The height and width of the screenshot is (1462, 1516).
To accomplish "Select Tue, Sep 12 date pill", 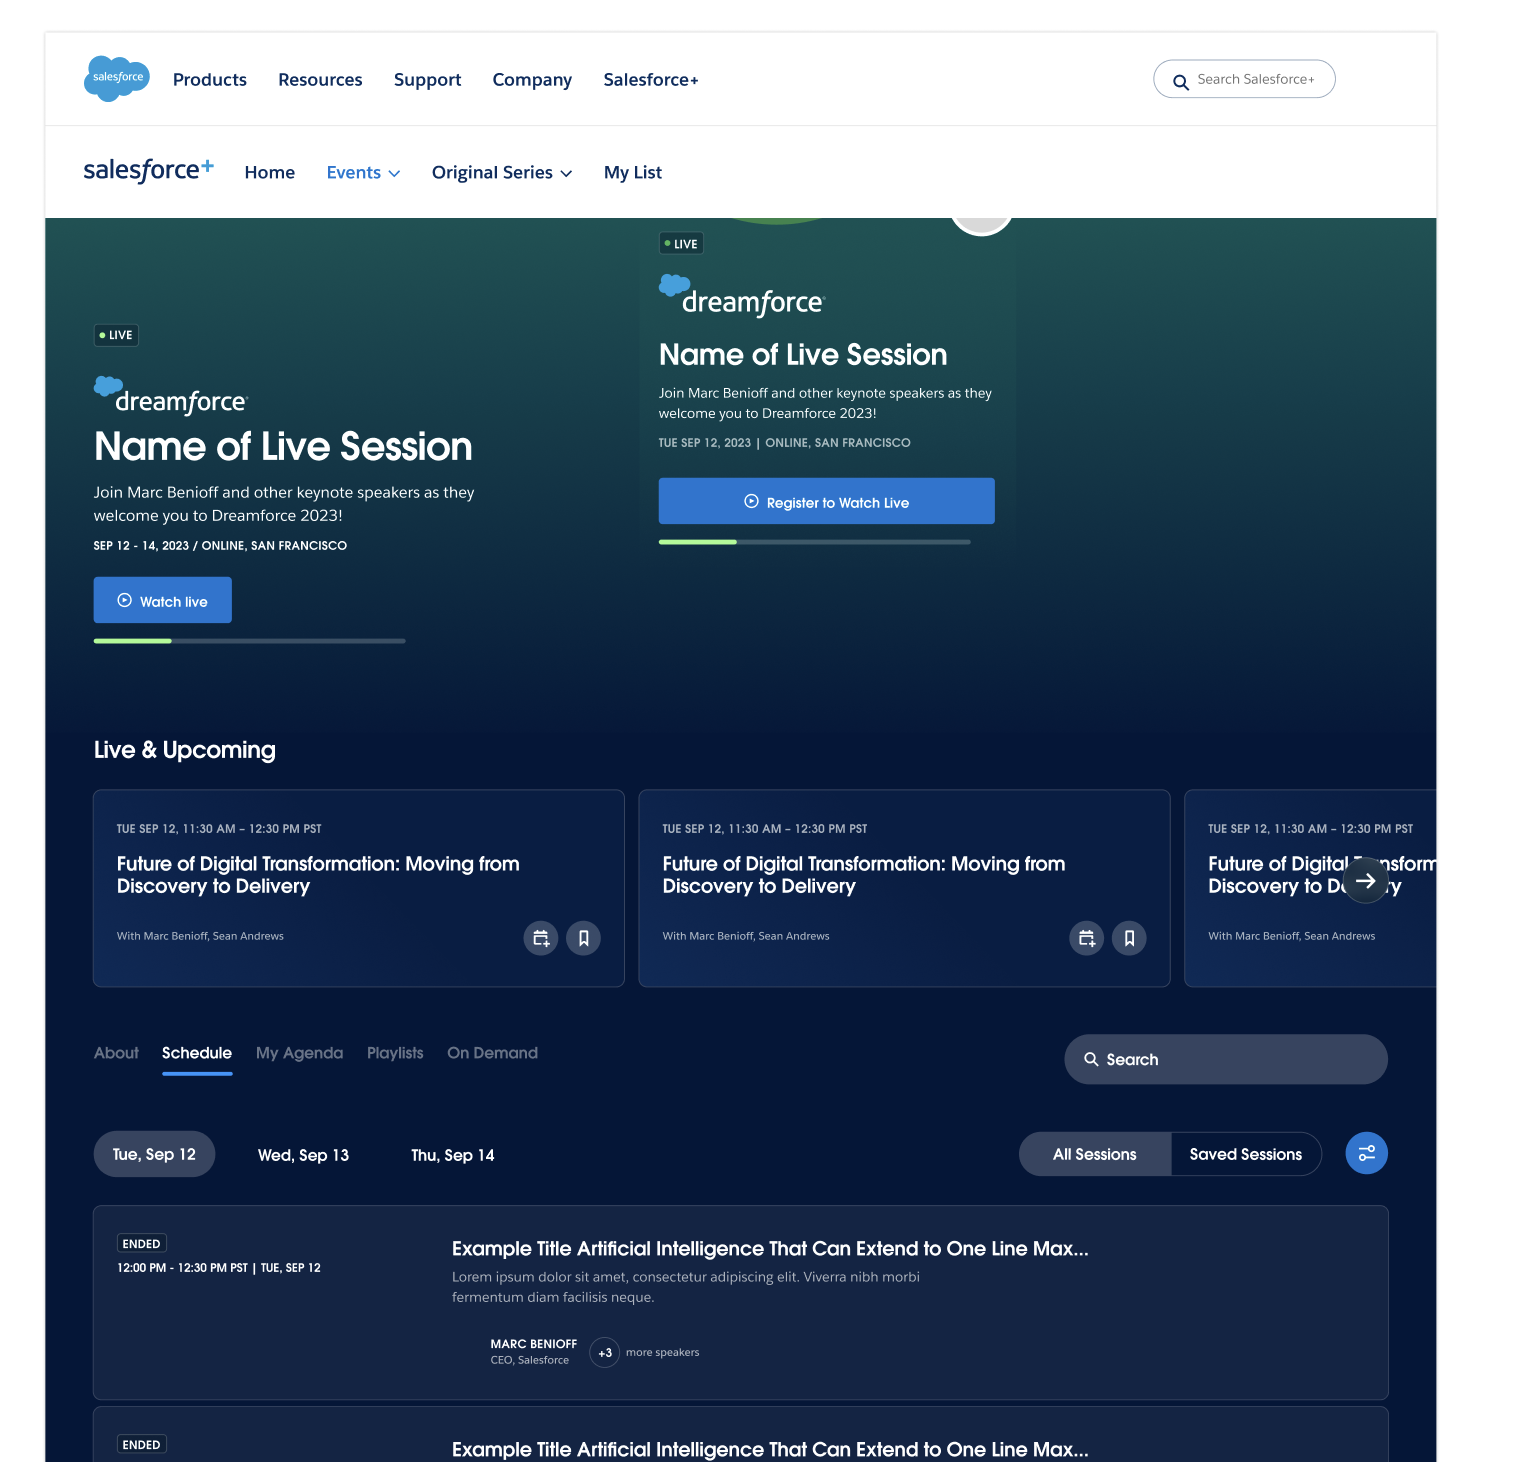I will tap(154, 1154).
